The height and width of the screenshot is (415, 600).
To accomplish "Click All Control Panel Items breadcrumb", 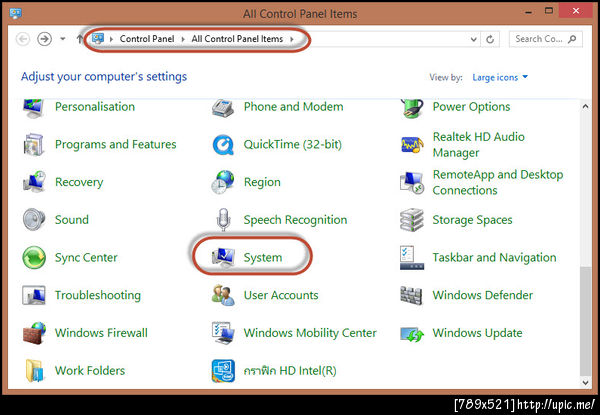I will click(x=237, y=39).
